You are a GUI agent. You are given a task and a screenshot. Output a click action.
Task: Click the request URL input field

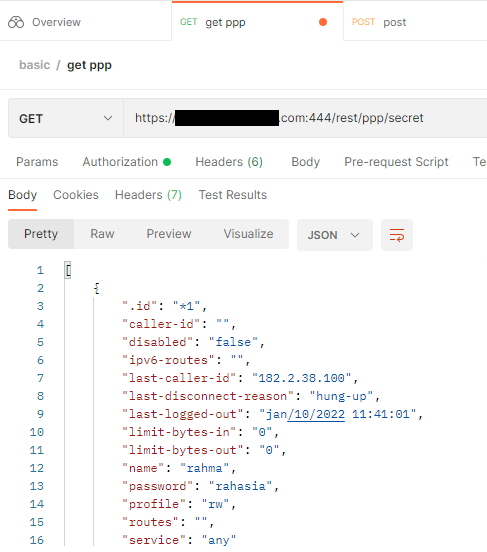(305, 118)
